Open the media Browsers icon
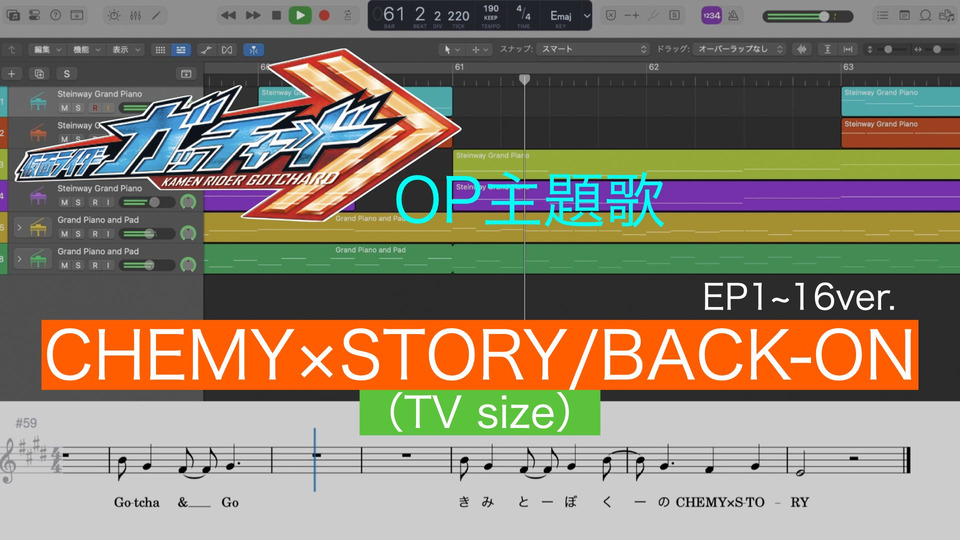The image size is (960, 540). (x=947, y=15)
